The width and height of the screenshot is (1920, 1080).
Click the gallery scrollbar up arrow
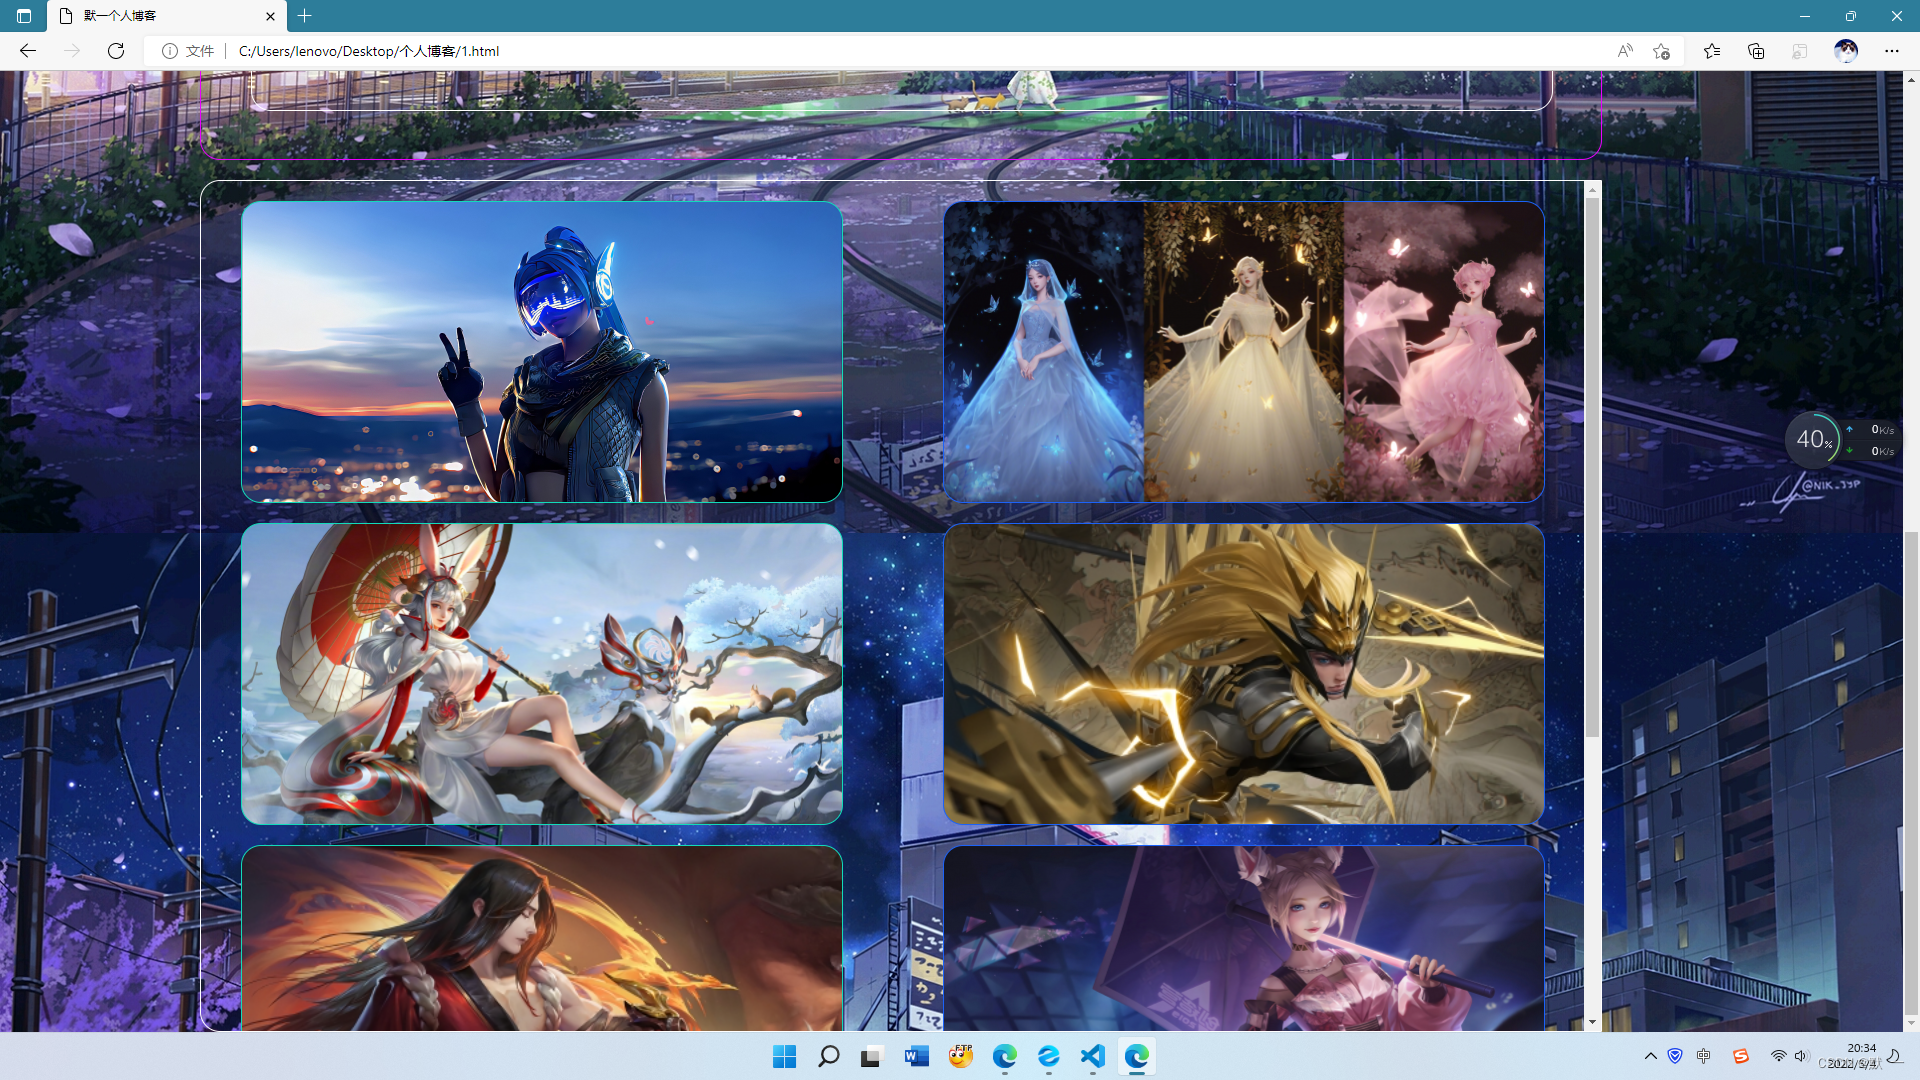click(x=1592, y=190)
